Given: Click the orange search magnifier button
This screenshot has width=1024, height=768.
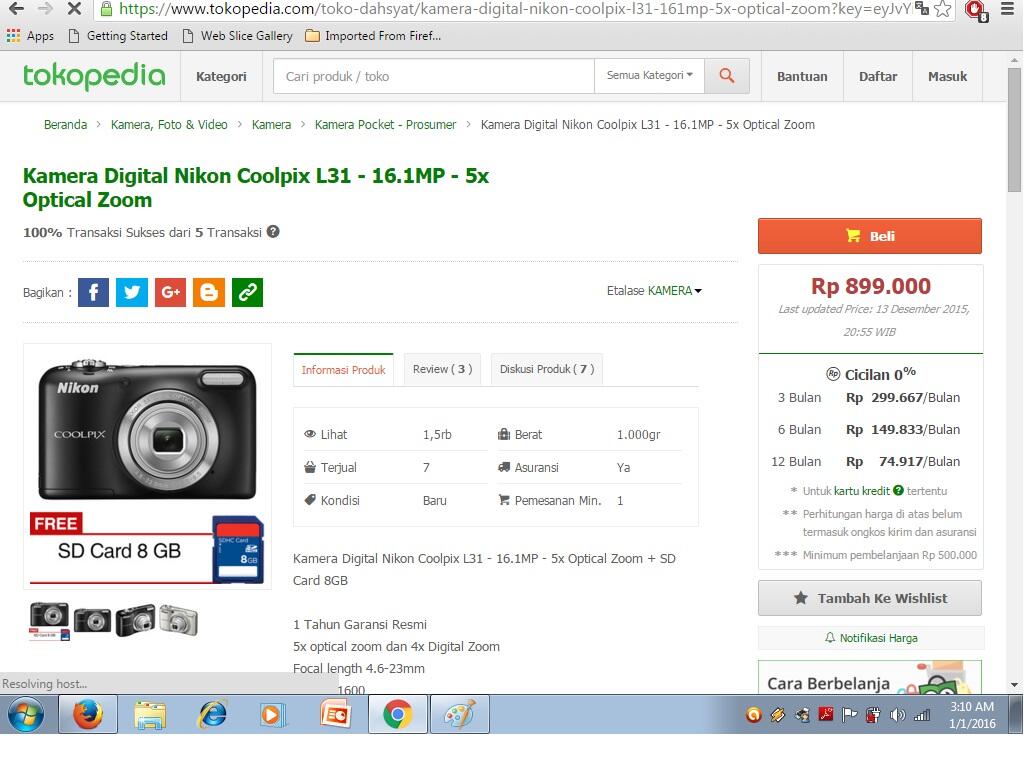Looking at the screenshot, I should pos(727,76).
